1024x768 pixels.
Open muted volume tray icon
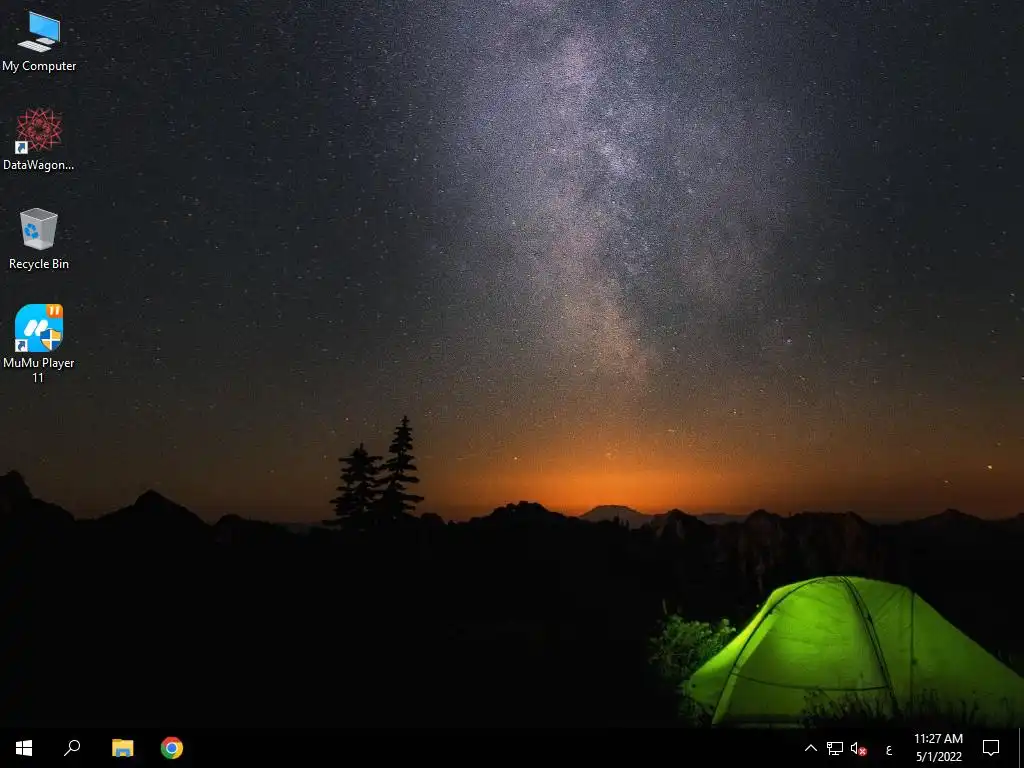coord(858,748)
